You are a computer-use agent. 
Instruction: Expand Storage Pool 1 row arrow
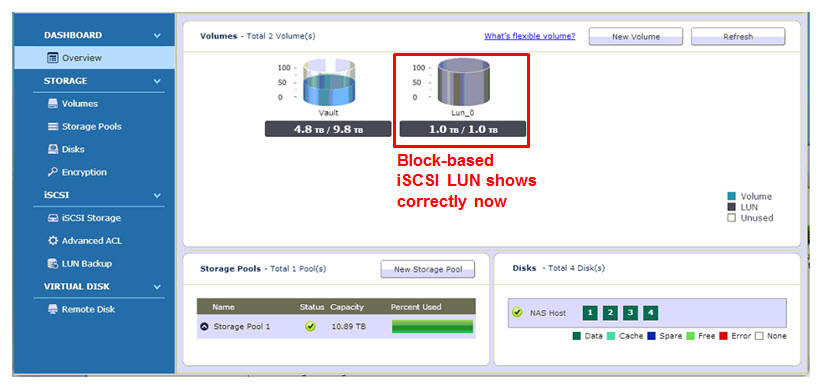[204, 327]
